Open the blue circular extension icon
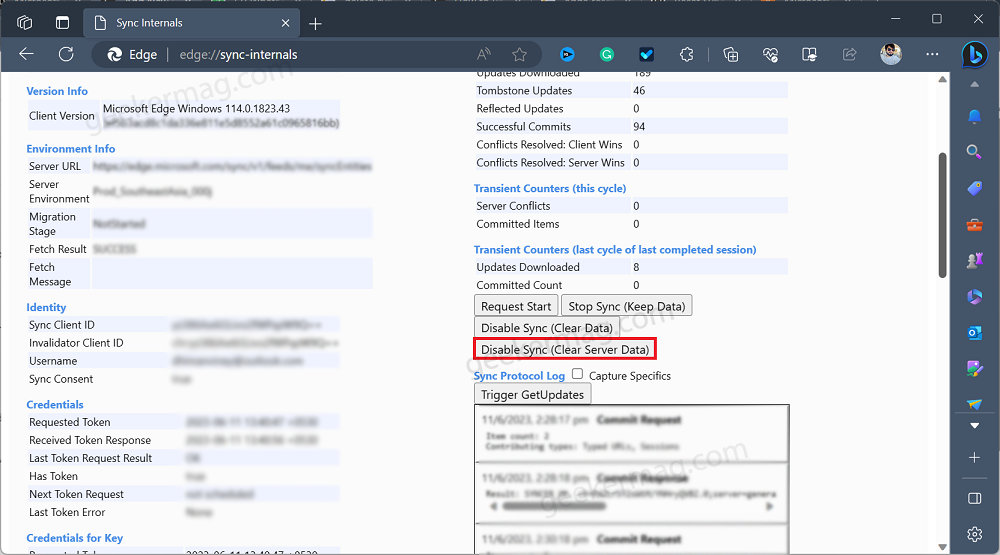The image size is (1000, 555). tap(567, 55)
